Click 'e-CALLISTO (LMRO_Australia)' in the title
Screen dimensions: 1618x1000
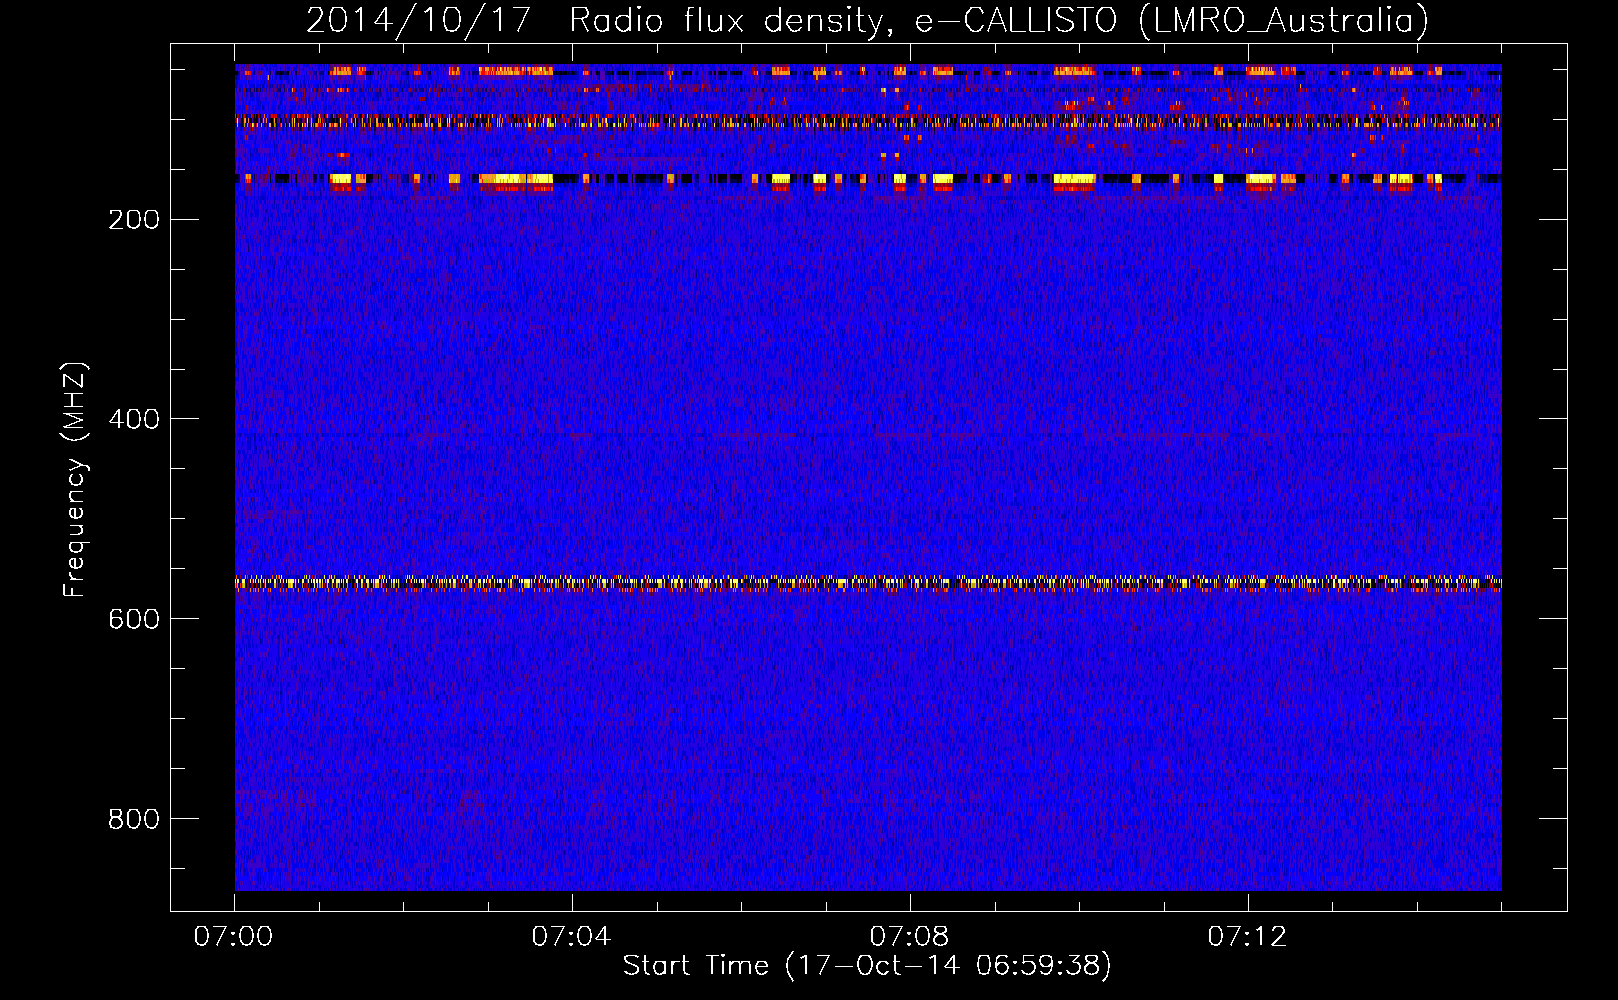point(1172,20)
